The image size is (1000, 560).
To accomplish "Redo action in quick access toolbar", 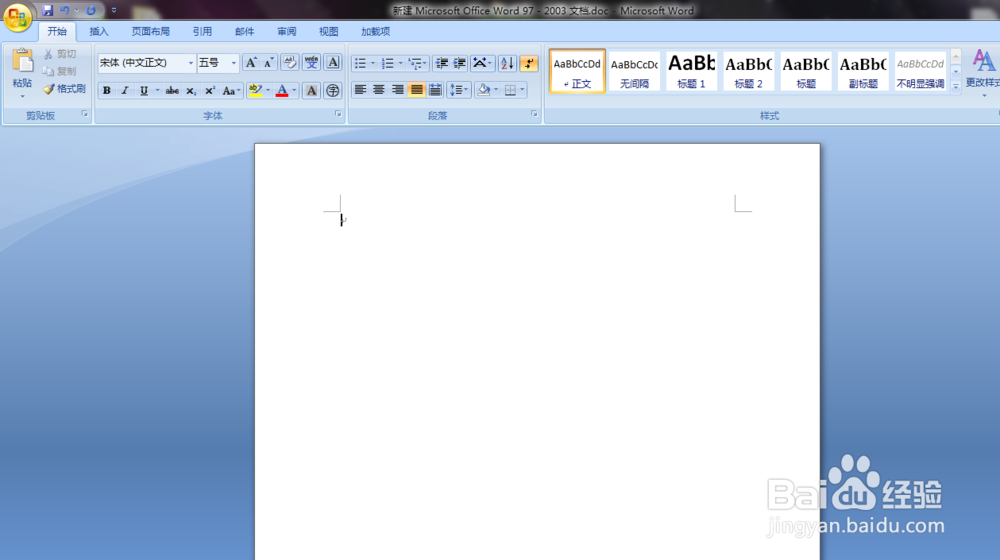I will pos(91,10).
